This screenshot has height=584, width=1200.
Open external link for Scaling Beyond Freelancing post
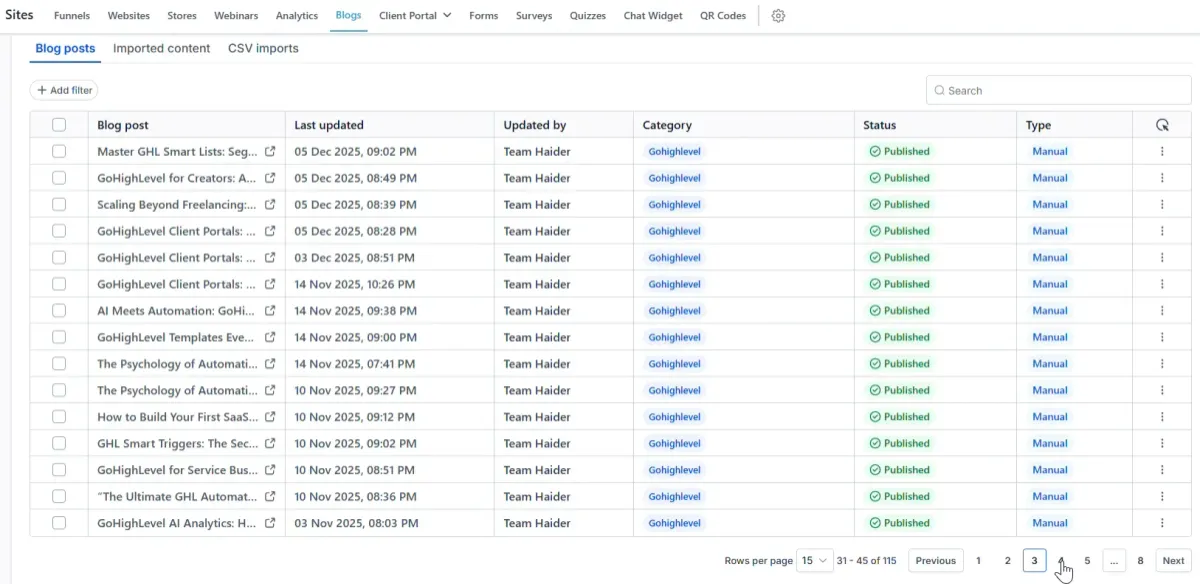click(270, 204)
